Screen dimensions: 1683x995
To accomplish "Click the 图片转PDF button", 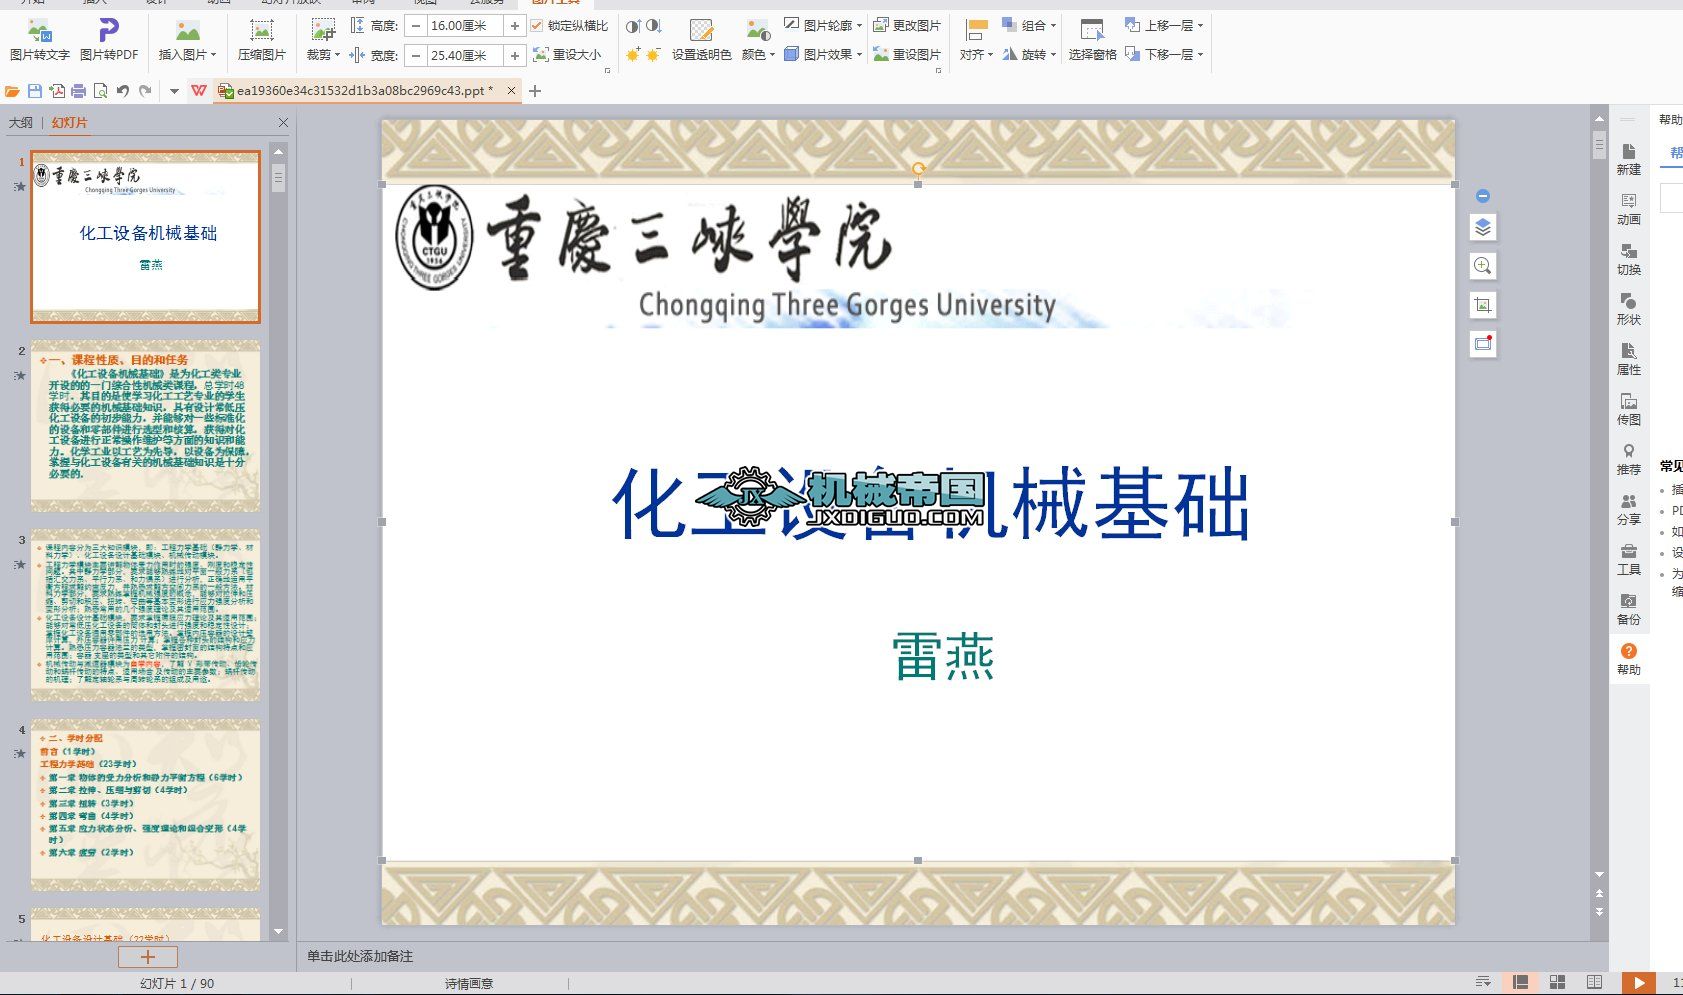I will pyautogui.click(x=109, y=41).
